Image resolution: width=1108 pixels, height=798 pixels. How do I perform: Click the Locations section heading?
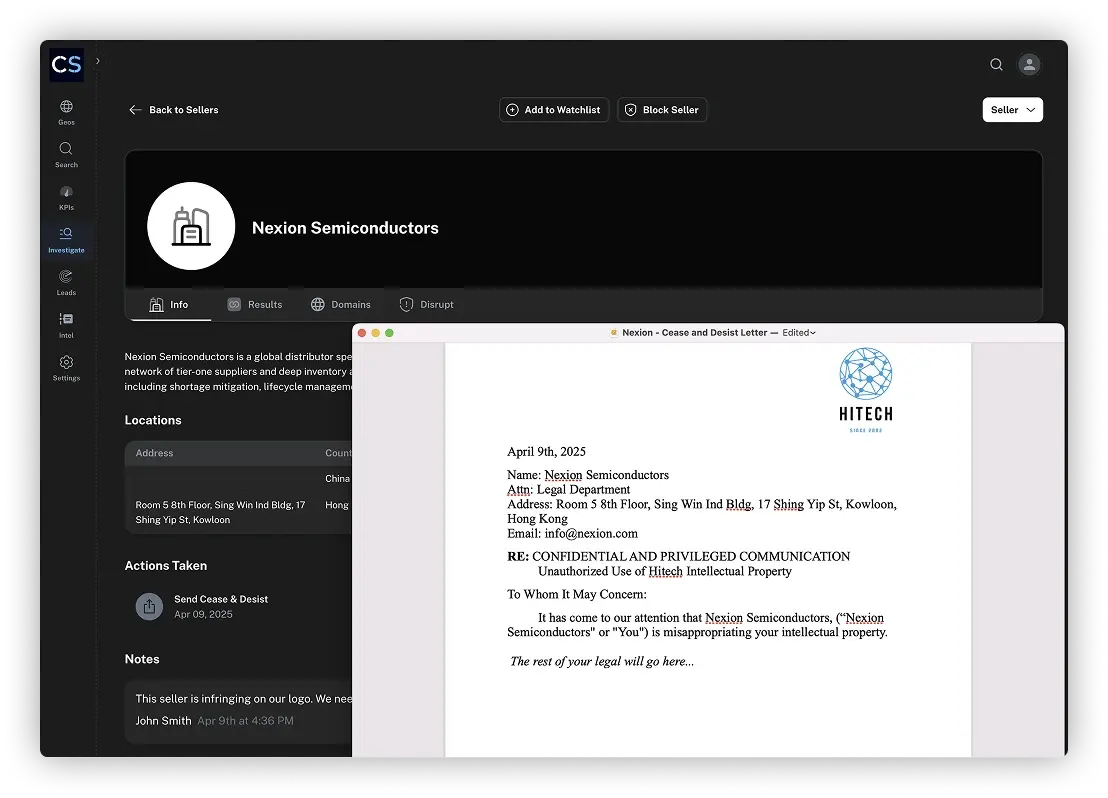[x=153, y=421]
